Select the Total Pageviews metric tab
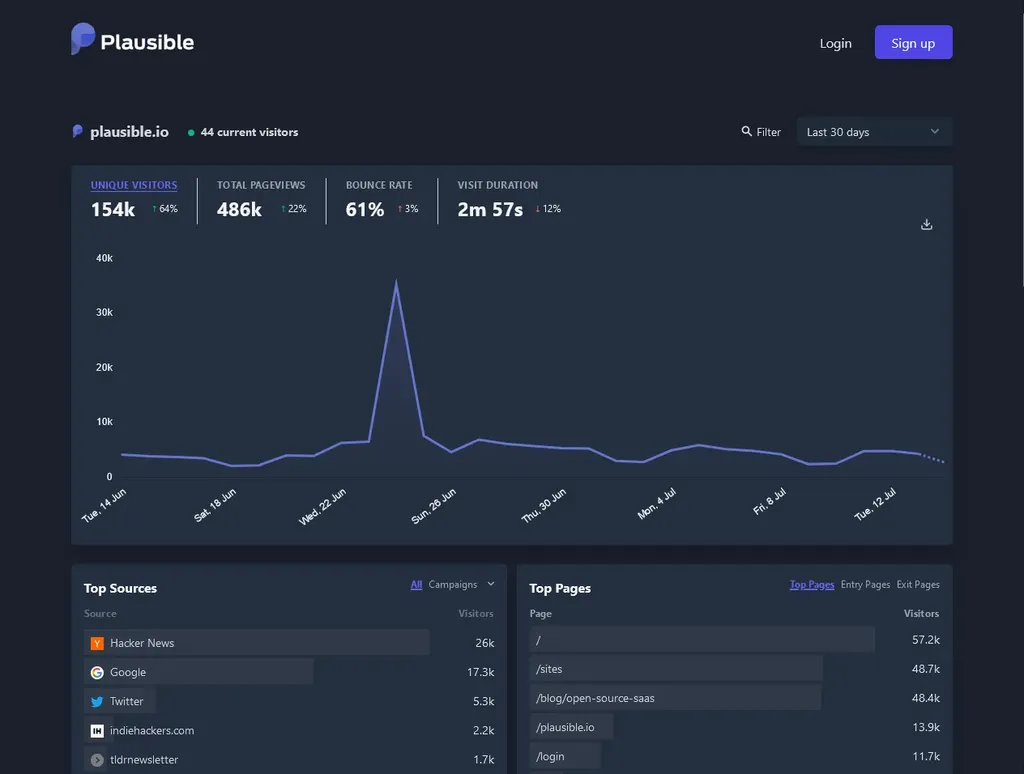 tap(261, 185)
